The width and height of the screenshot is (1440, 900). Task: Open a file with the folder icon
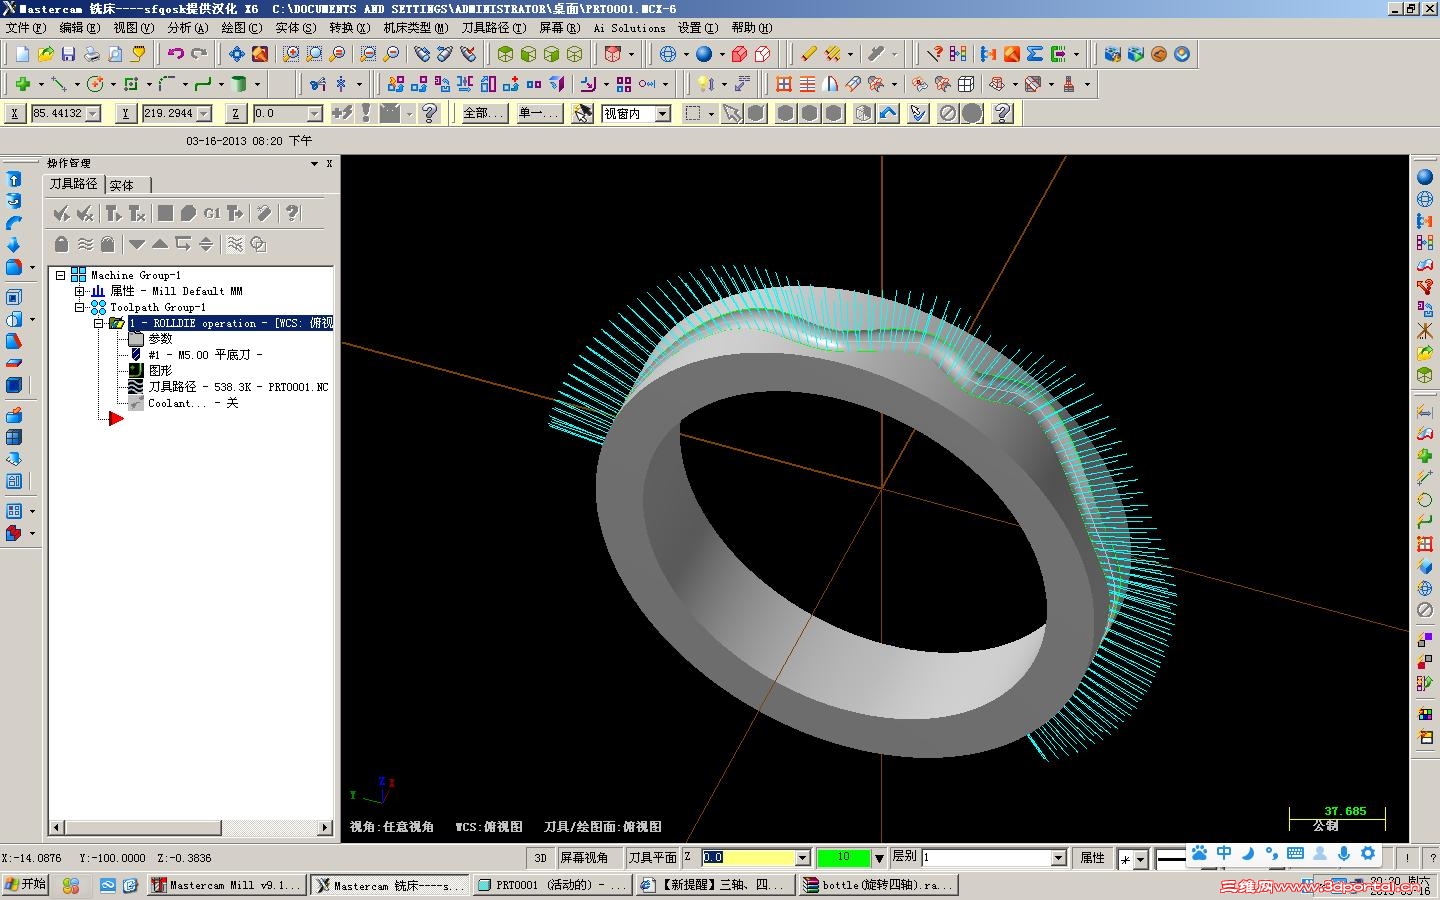coord(45,54)
